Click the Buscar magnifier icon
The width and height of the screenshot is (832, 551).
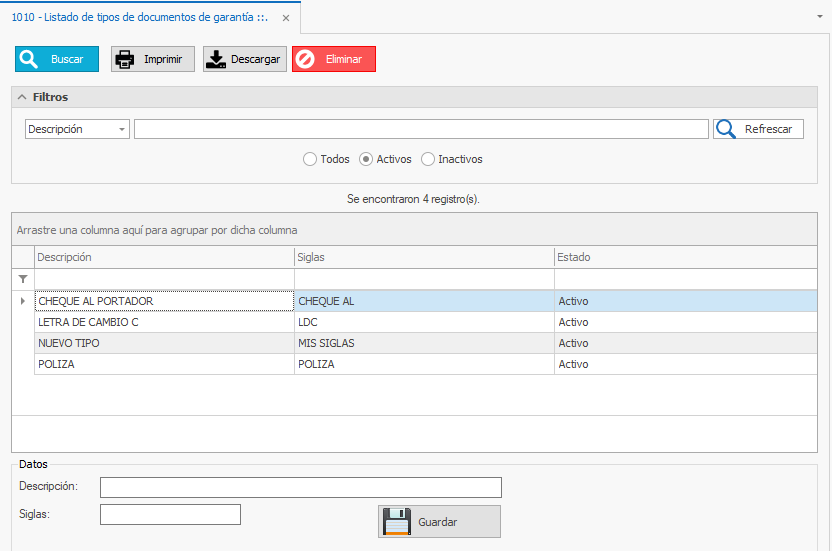(29, 59)
